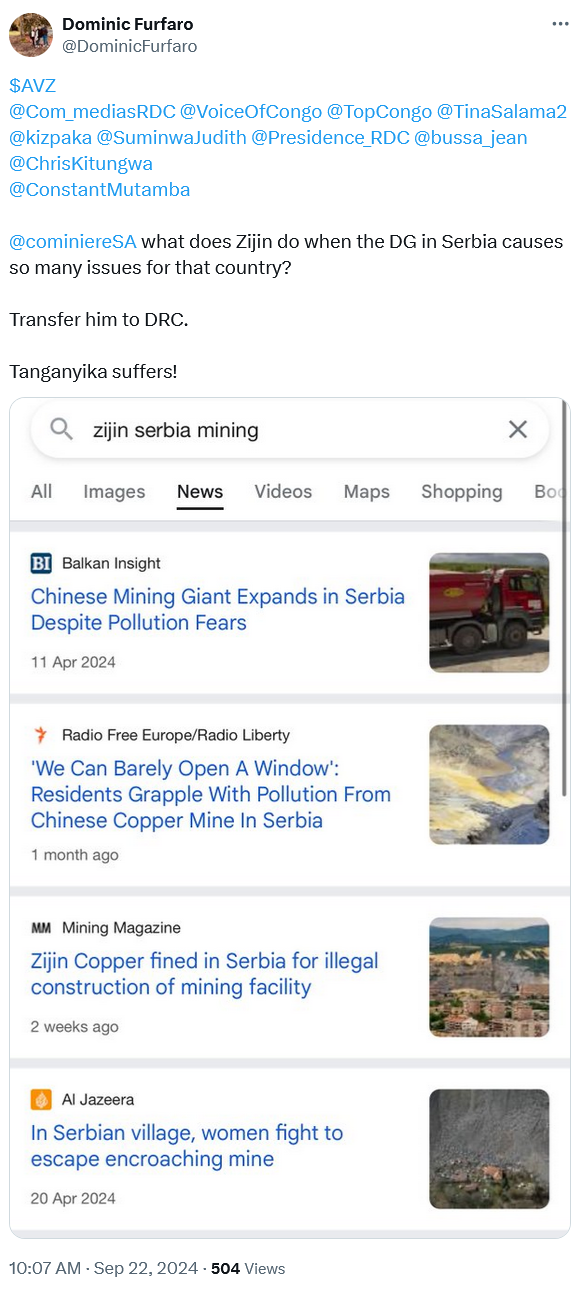The height and width of the screenshot is (1290, 578).
Task: Click the Radio Free Europe torch icon
Action: [x=41, y=735]
